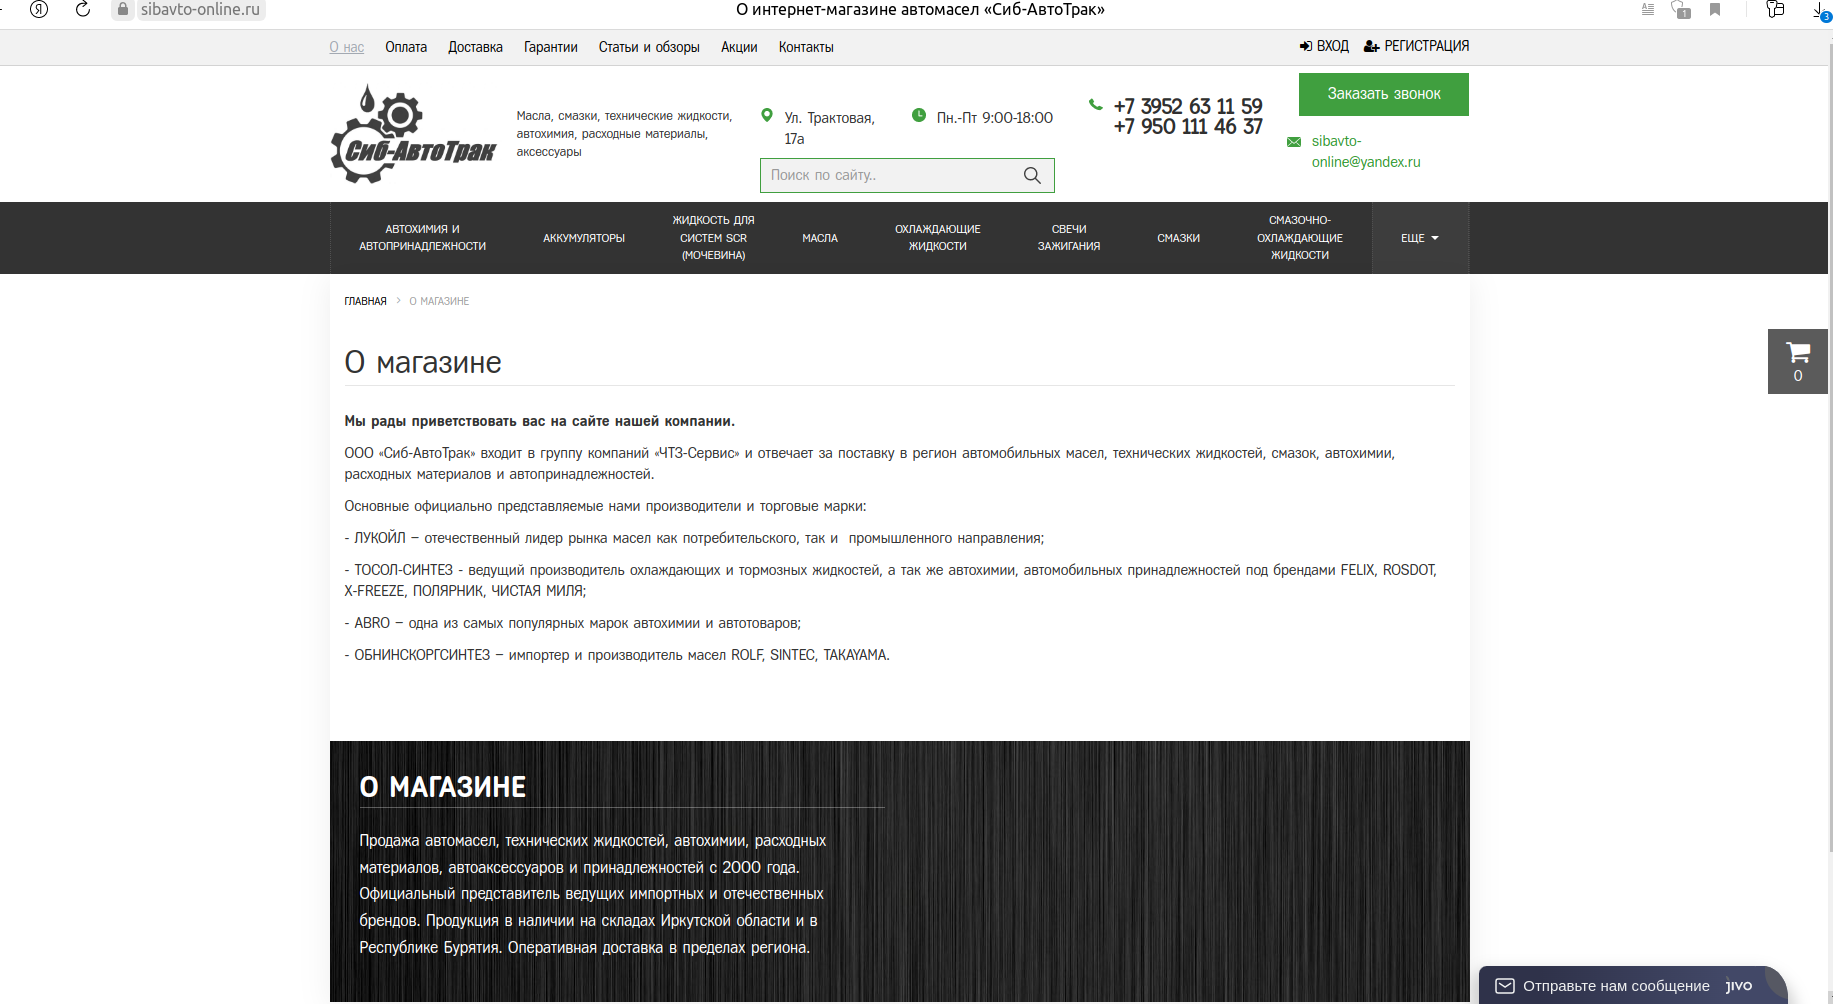
Task: Click the О МАГАЗИНЕ breadcrumb
Action: pos(439,301)
